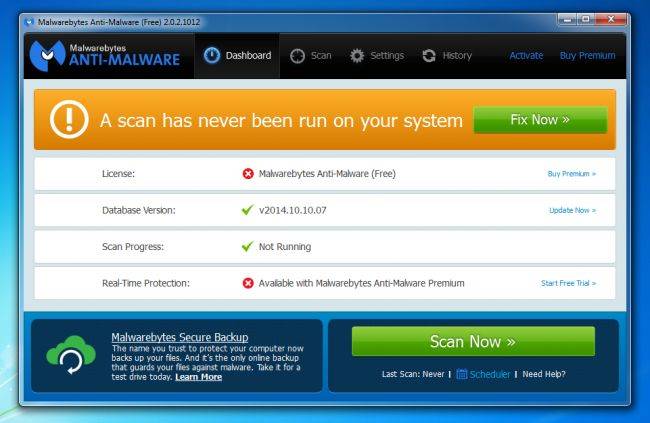Image resolution: width=650 pixels, height=423 pixels.
Task: Open the Settings tab
Action: point(376,56)
